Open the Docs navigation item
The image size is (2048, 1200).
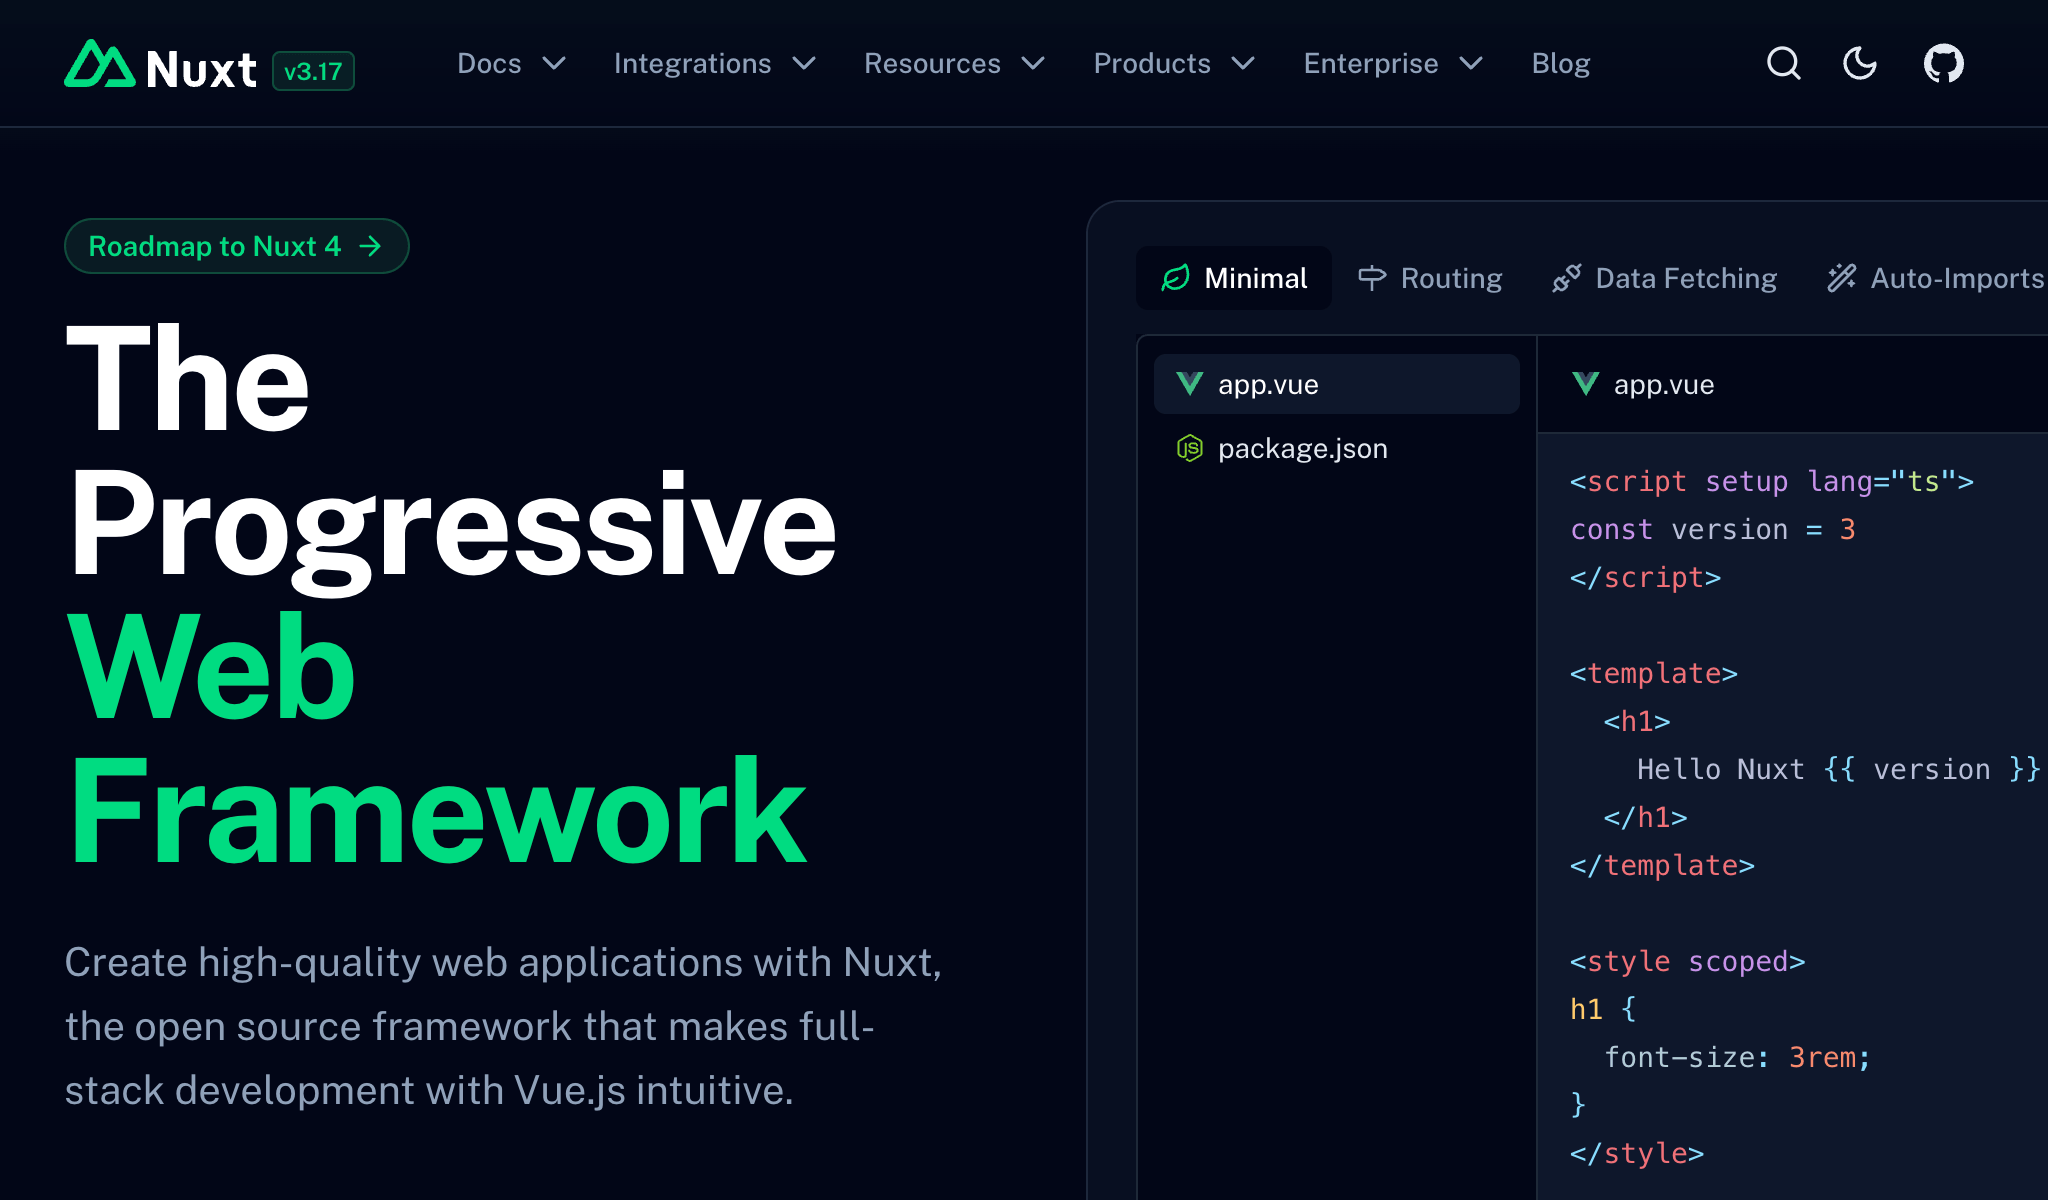tap(489, 64)
